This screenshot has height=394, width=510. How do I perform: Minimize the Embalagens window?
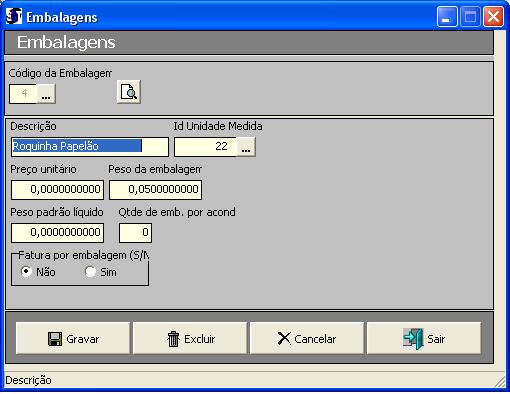[447, 16]
